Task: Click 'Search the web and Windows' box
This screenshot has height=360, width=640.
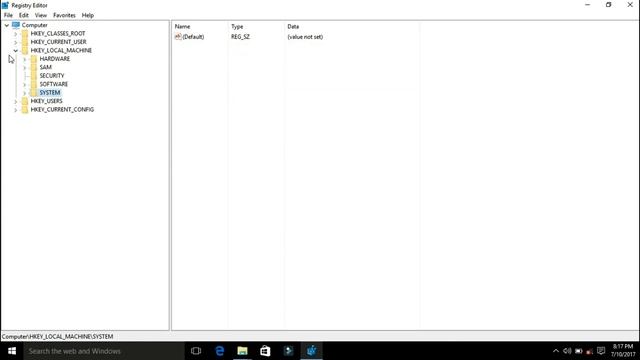Action: [x=104, y=351]
